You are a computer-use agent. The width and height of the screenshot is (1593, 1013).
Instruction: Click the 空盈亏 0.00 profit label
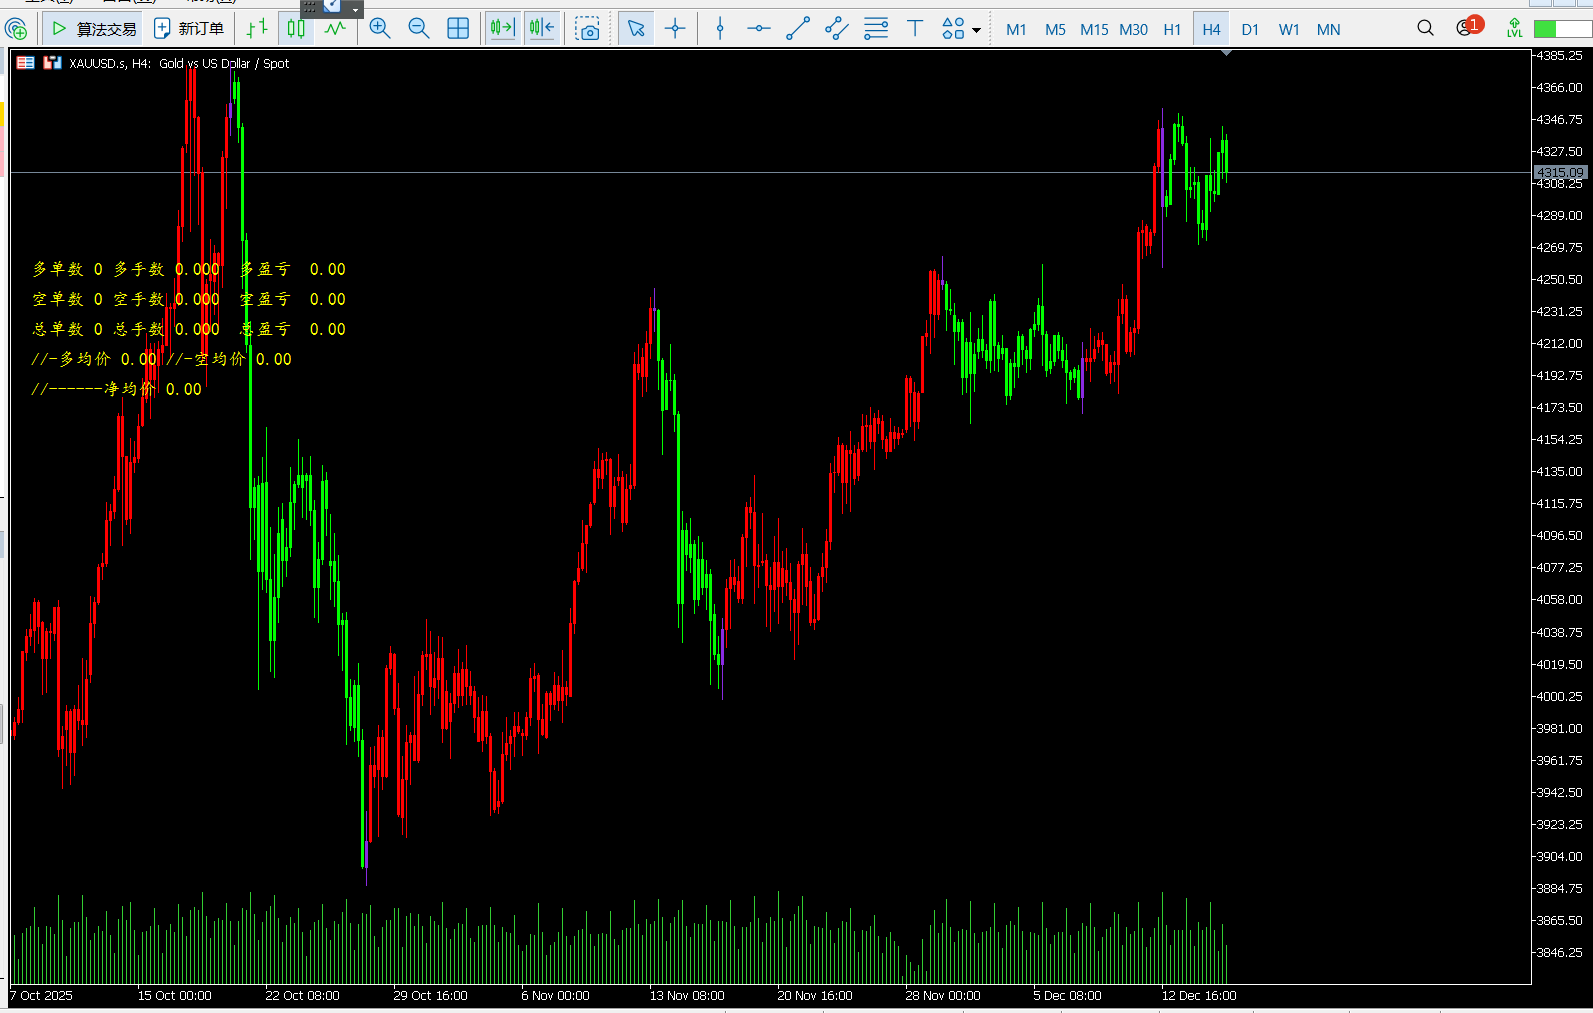[293, 299]
